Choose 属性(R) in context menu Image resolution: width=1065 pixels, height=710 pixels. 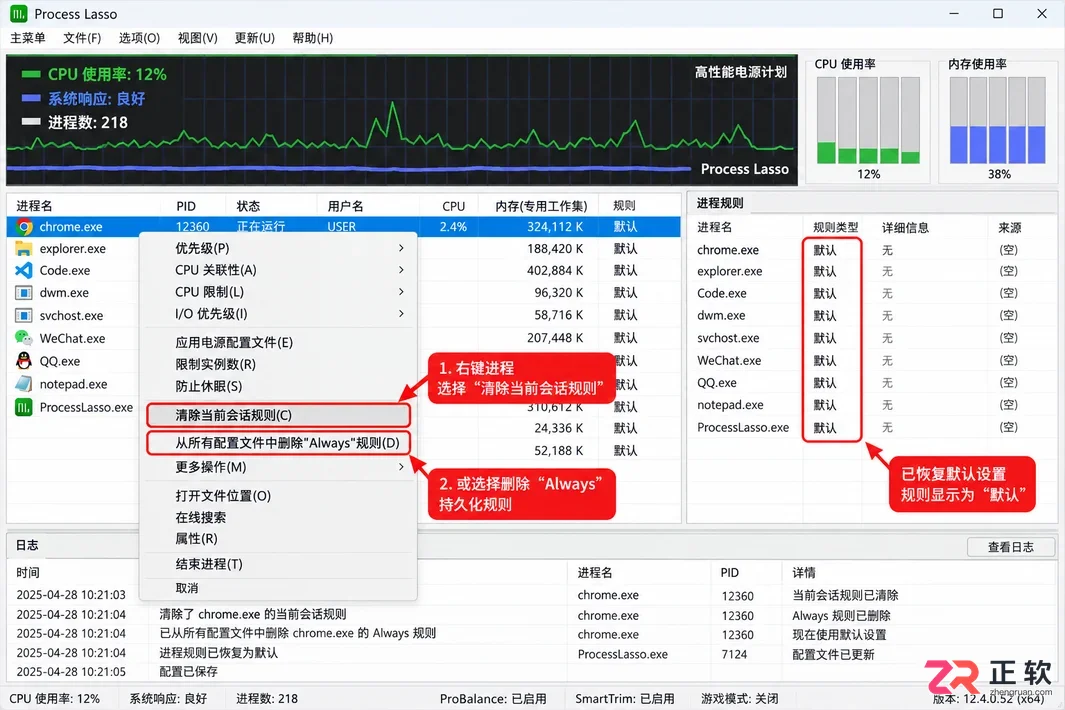[x=278, y=539]
